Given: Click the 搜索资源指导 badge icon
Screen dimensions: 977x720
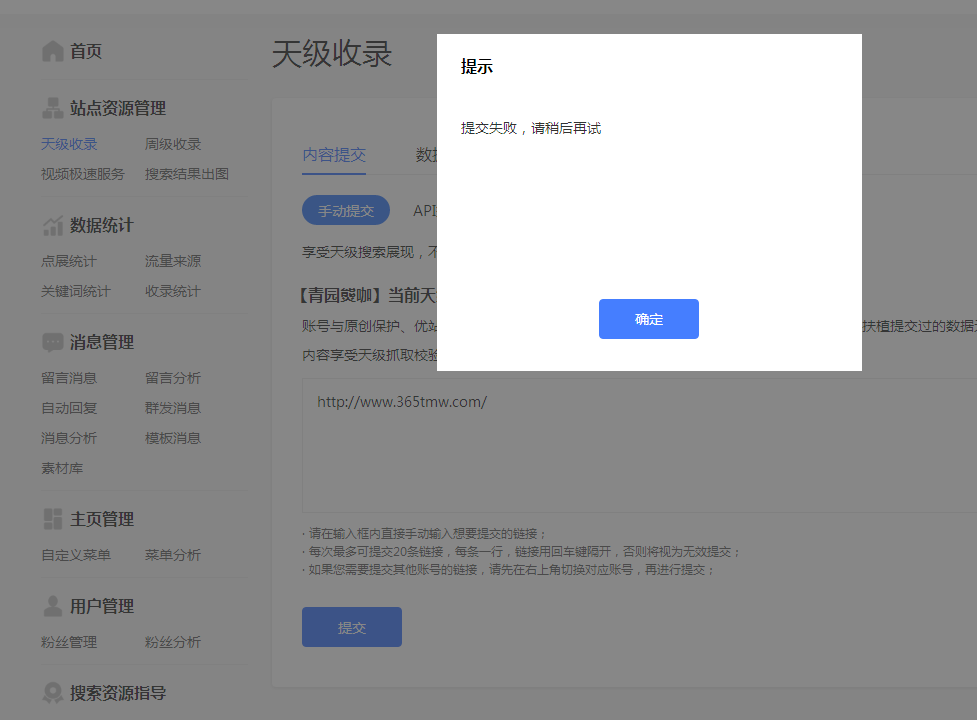Looking at the screenshot, I should coord(53,693).
